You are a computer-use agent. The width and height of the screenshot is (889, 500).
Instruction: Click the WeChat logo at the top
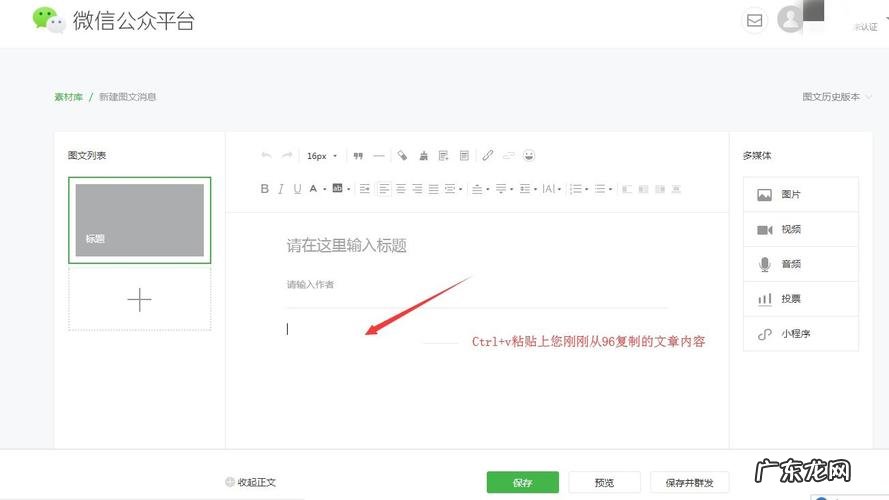click(x=49, y=20)
